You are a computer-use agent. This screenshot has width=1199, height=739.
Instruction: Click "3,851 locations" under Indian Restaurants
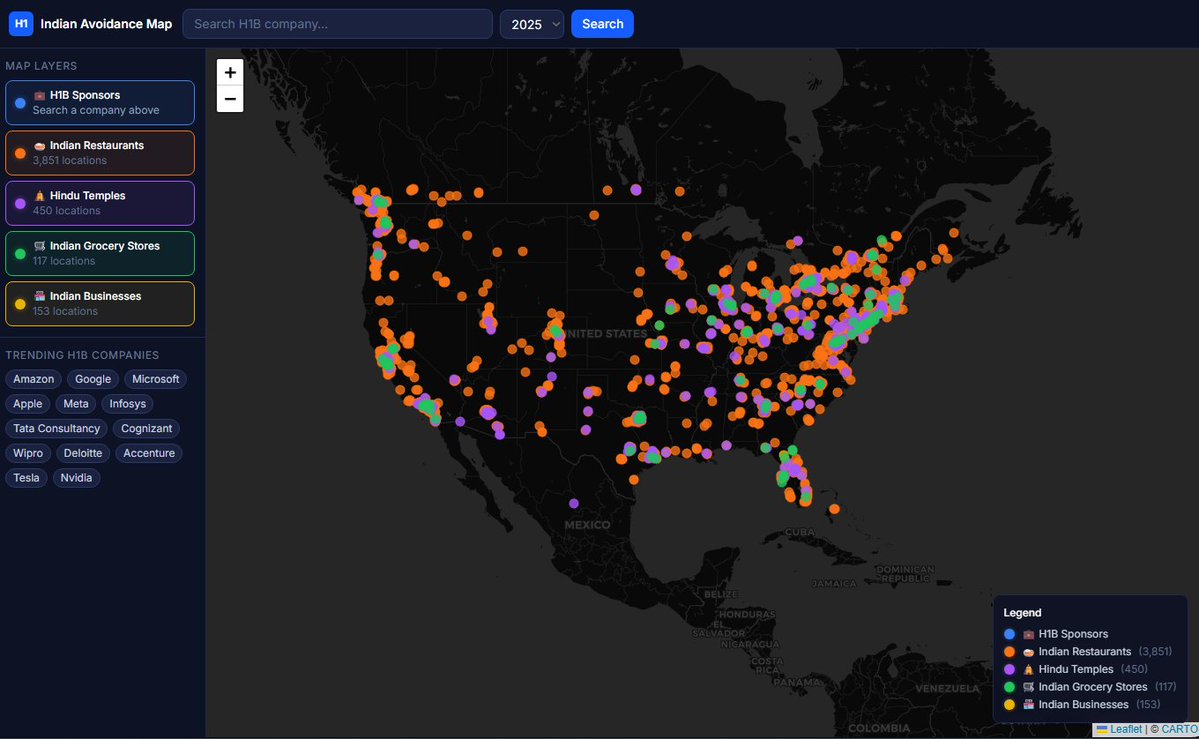click(x=70, y=161)
